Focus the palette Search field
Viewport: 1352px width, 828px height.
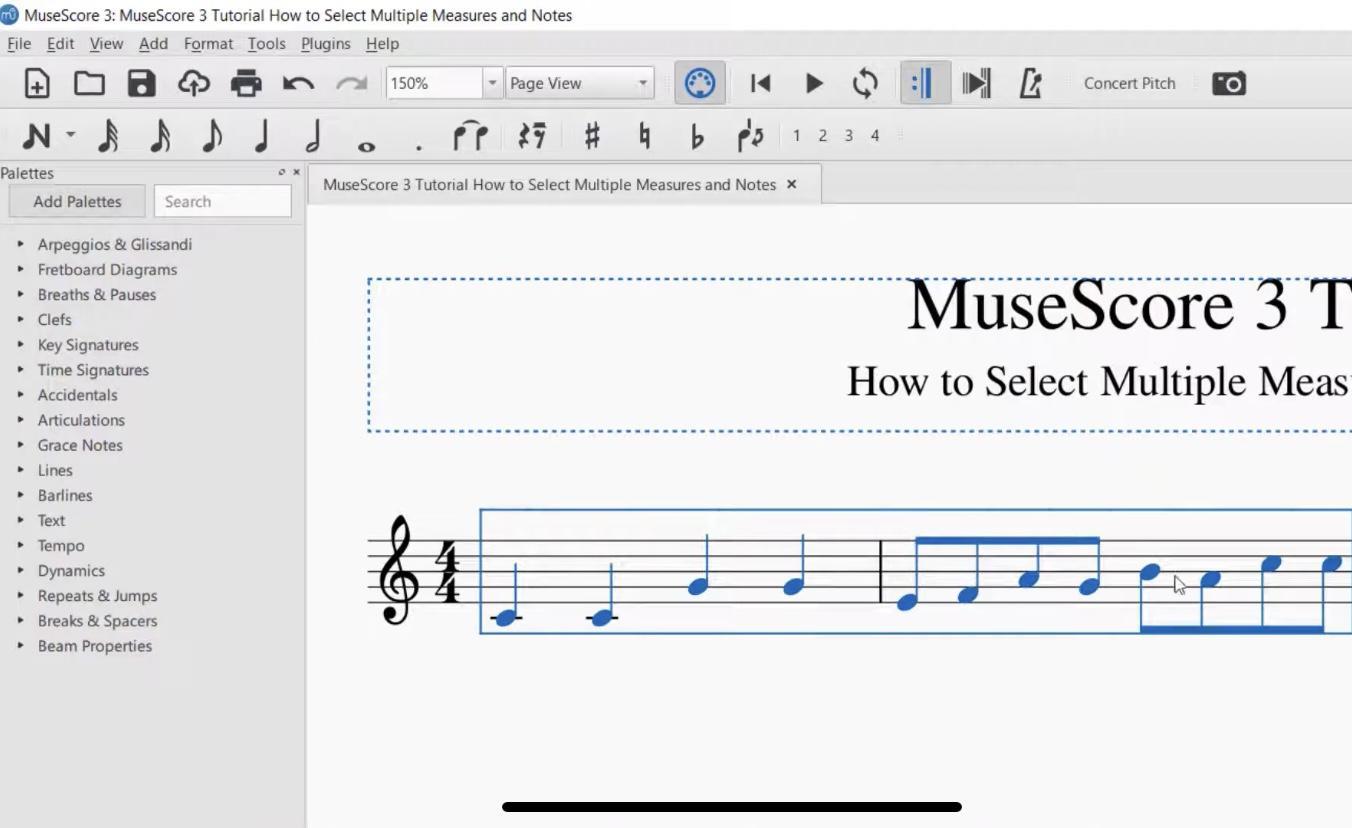[222, 201]
